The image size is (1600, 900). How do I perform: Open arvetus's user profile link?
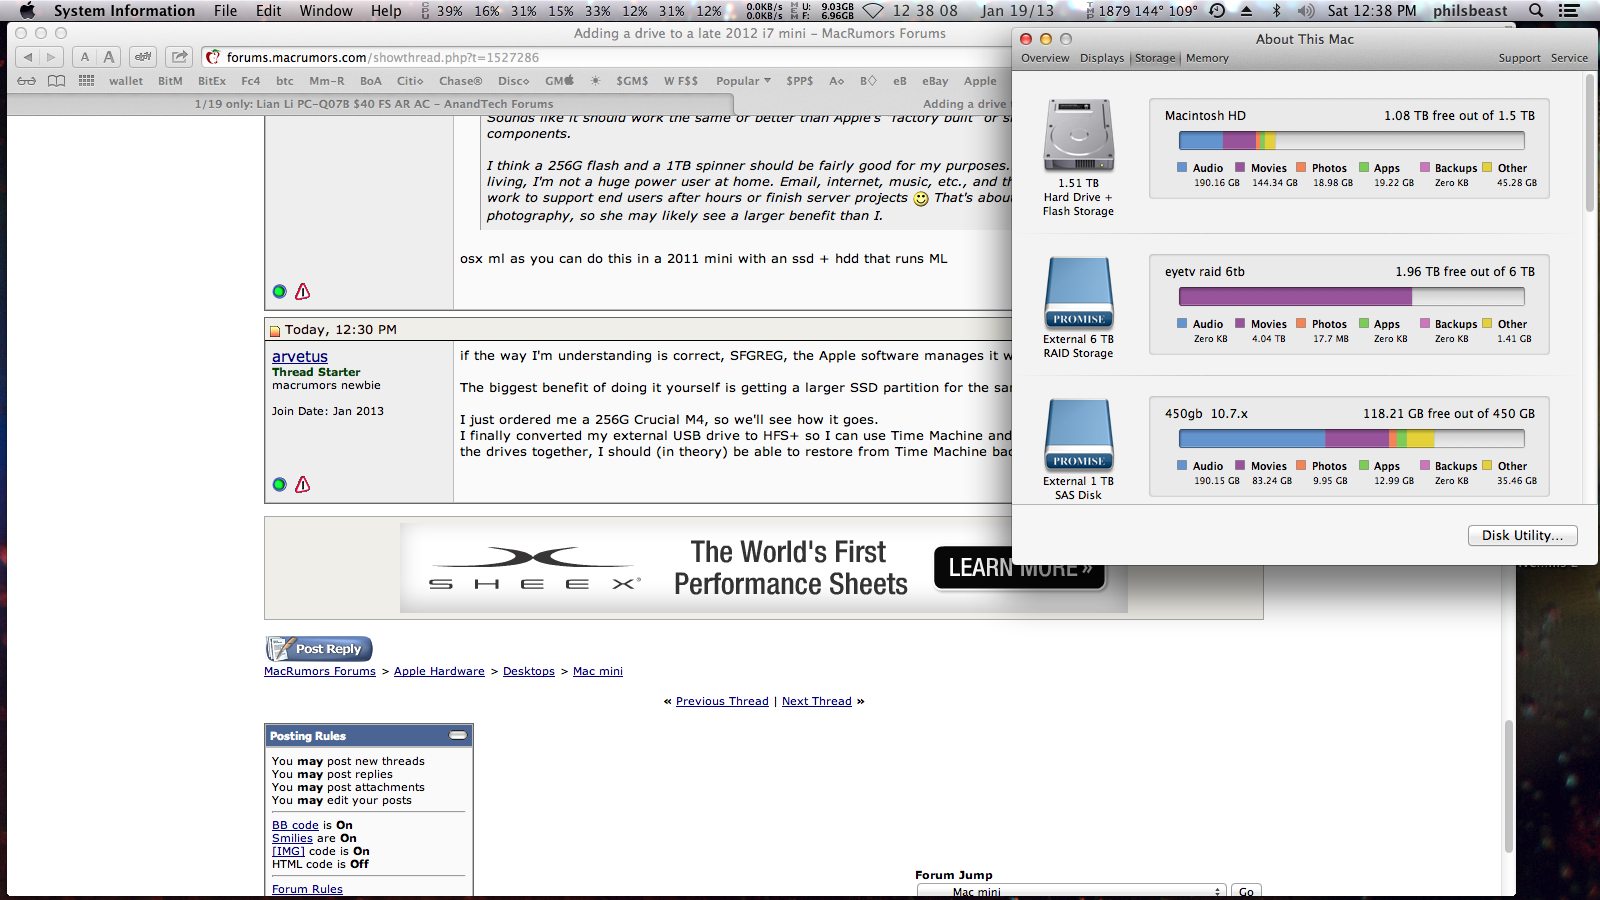[x=300, y=357]
